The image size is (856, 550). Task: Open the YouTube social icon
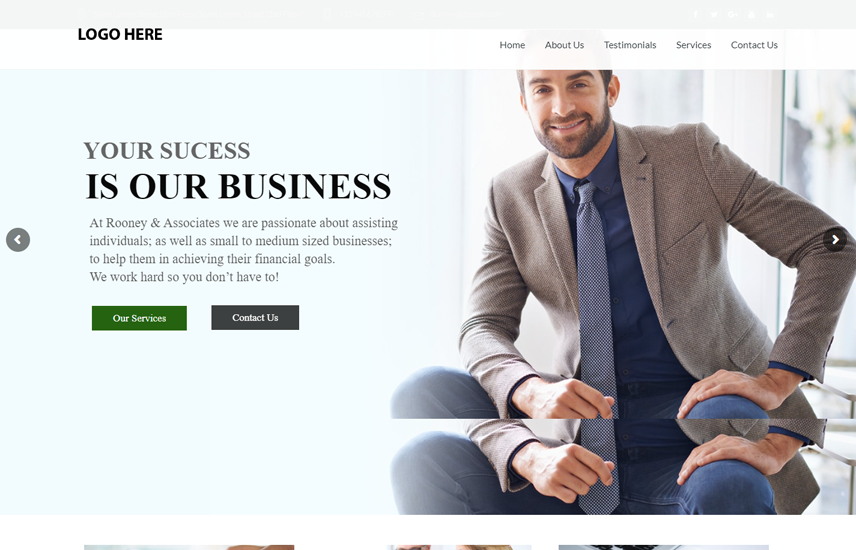click(x=751, y=15)
